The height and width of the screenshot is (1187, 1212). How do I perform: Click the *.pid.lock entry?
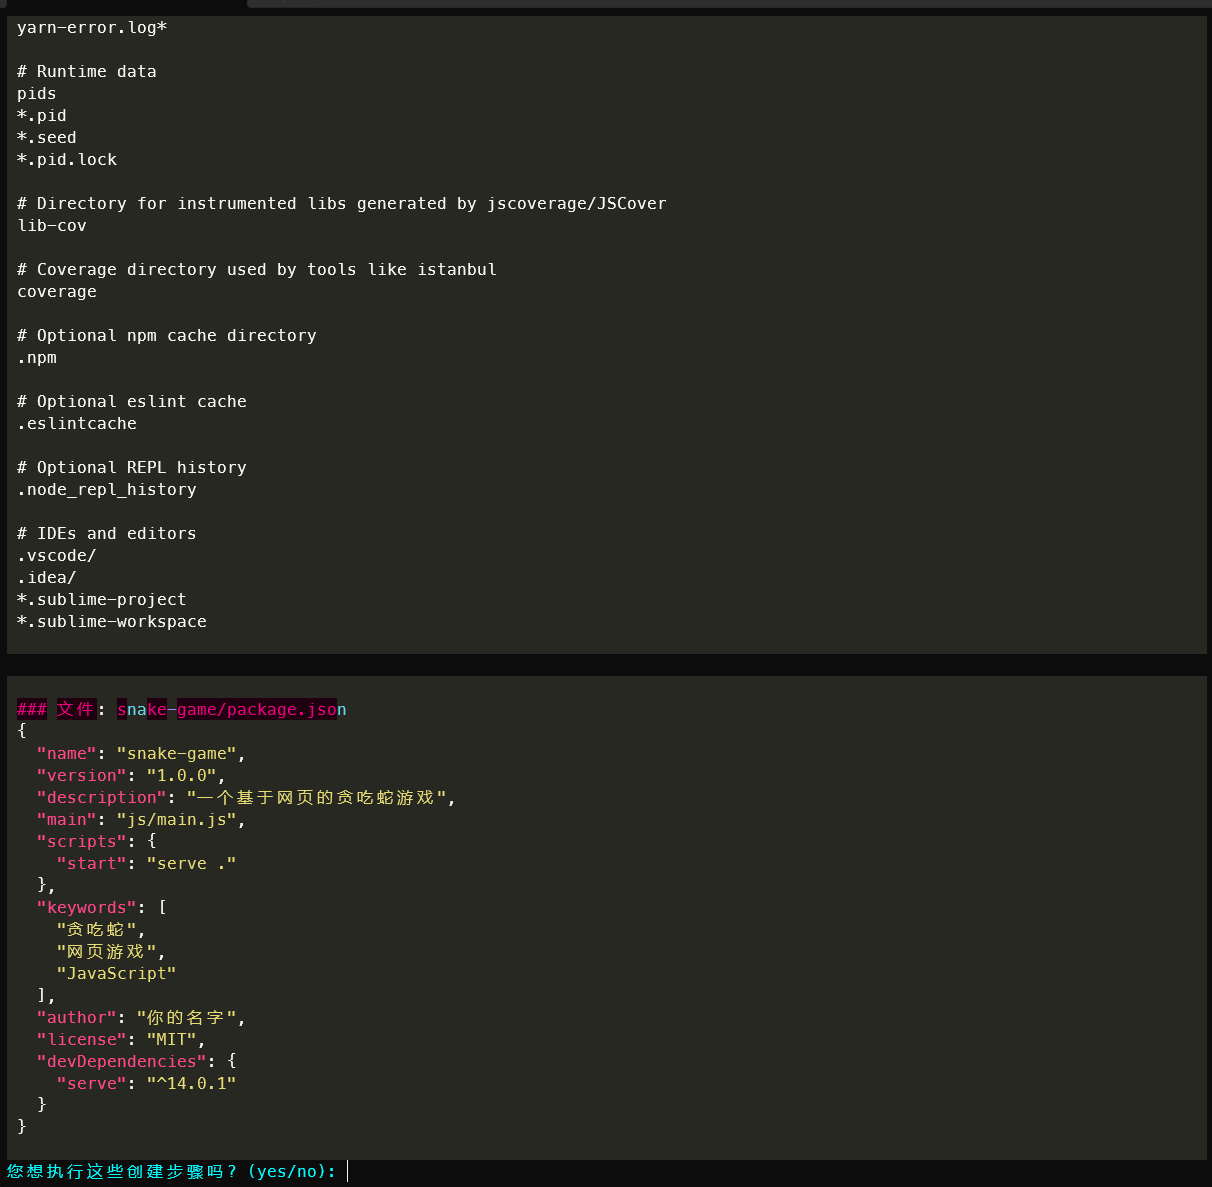(x=67, y=159)
